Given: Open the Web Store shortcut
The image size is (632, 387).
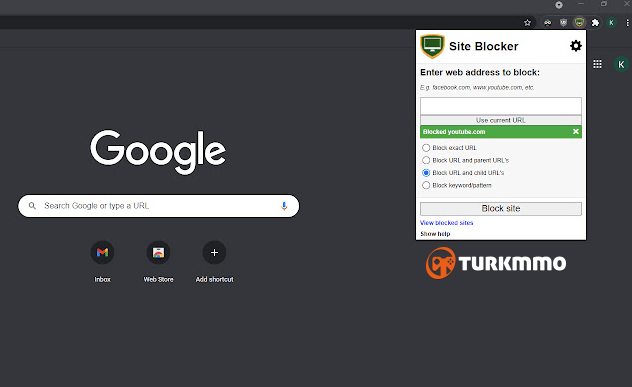Looking at the screenshot, I should pyautogui.click(x=158, y=253).
